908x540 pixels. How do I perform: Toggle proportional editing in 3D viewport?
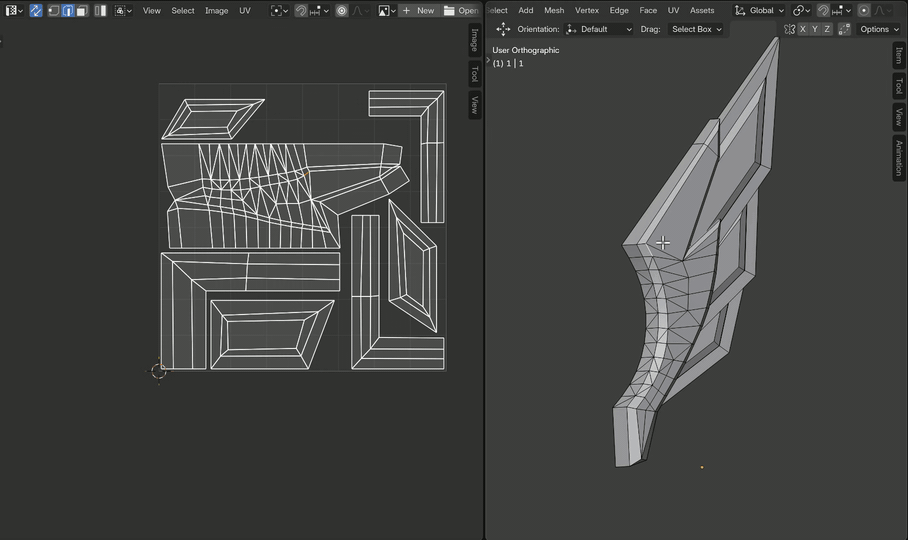[864, 10]
